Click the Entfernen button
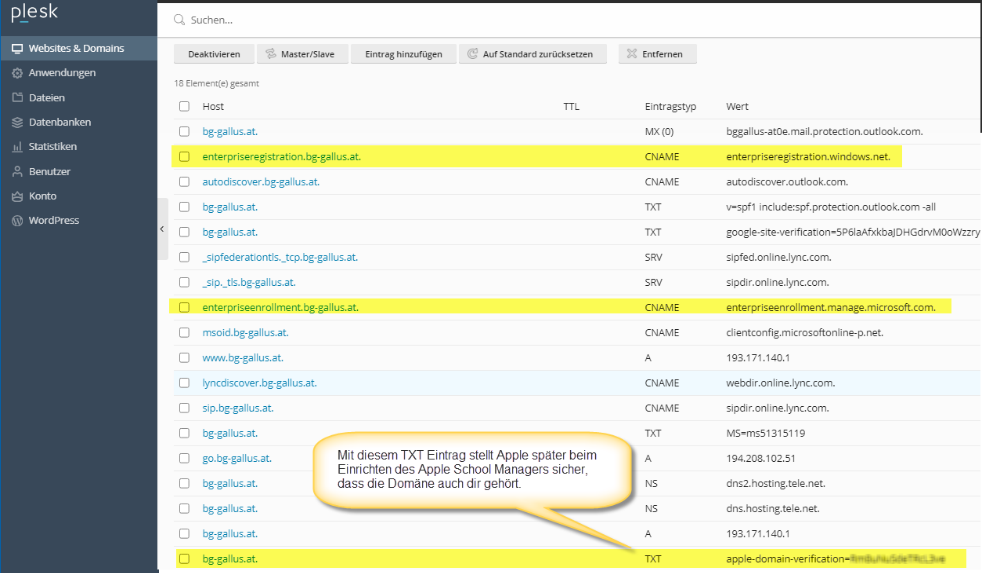The width and height of the screenshot is (982, 573). (x=657, y=54)
